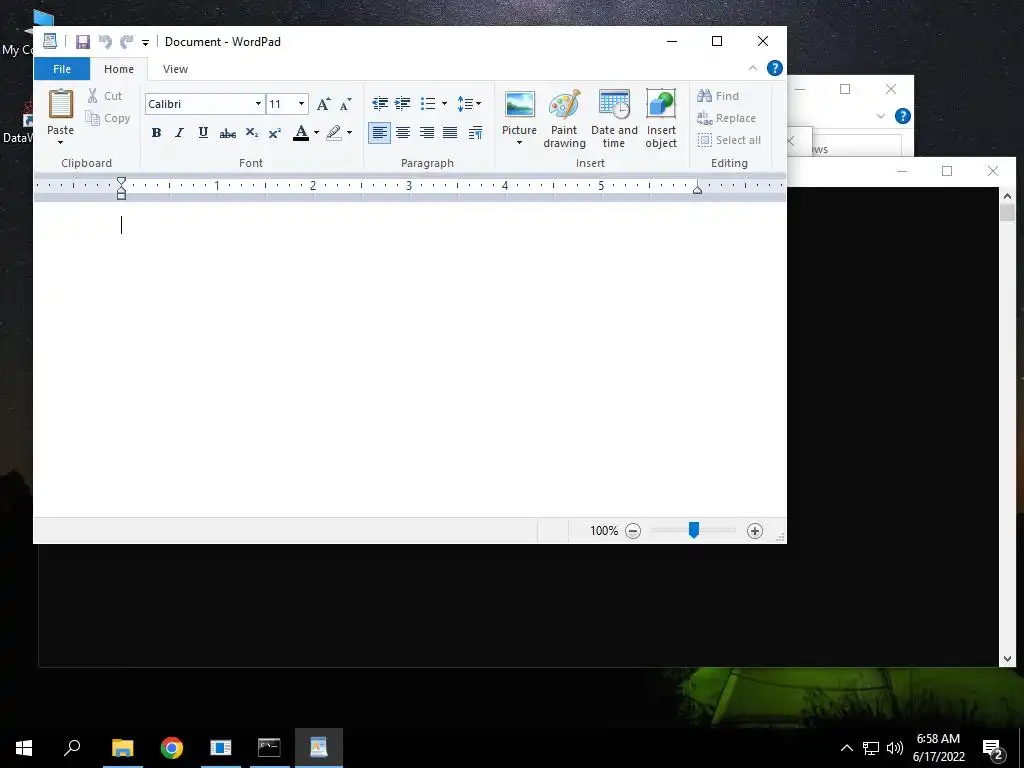1024x768 pixels.
Task: Click the Redo icon in title bar
Action: [x=127, y=42]
